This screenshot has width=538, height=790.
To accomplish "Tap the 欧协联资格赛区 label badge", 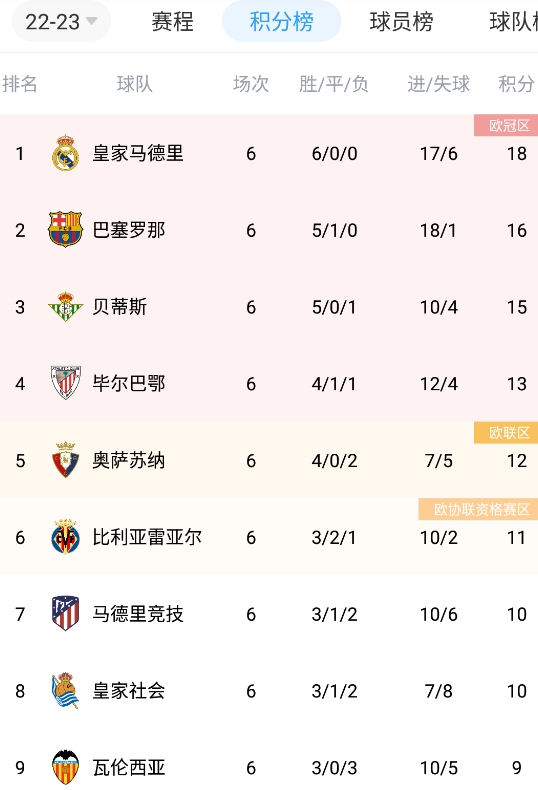I will tap(478, 509).
